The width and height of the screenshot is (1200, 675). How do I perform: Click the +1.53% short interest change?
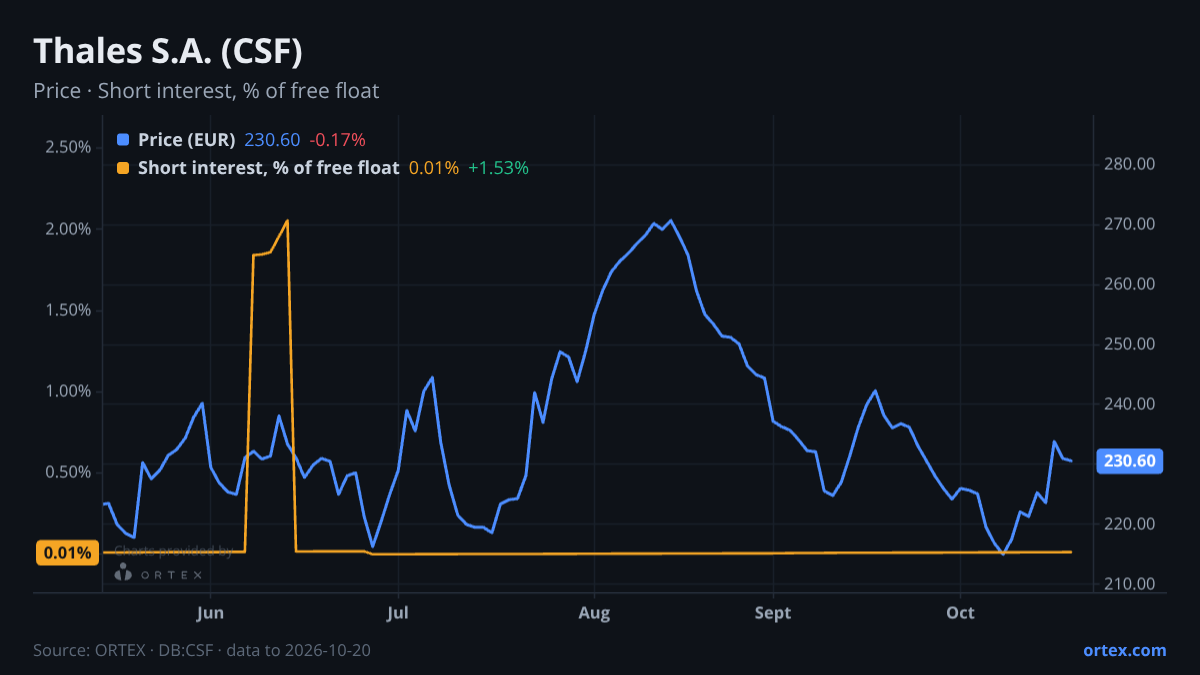coord(498,168)
